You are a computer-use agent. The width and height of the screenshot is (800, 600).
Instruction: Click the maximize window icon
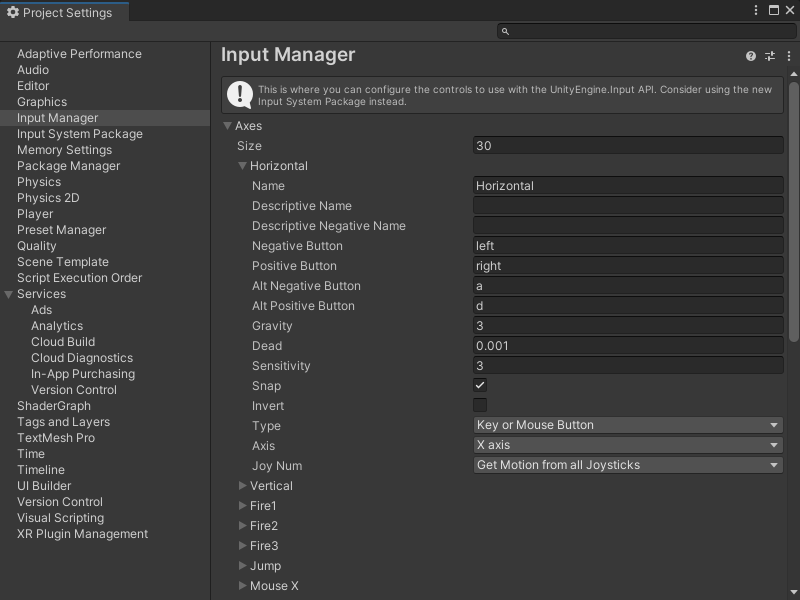pyautogui.click(x=776, y=8)
